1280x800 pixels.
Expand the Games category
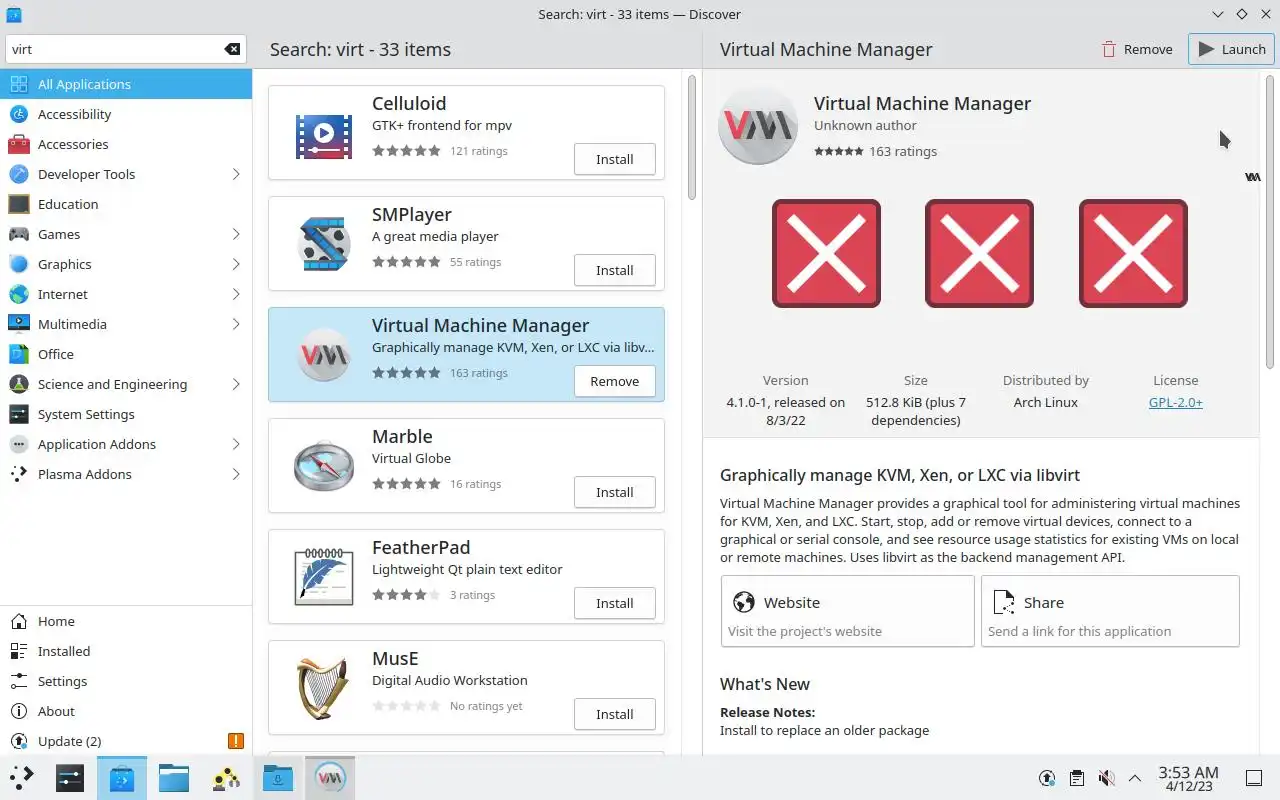click(x=236, y=234)
